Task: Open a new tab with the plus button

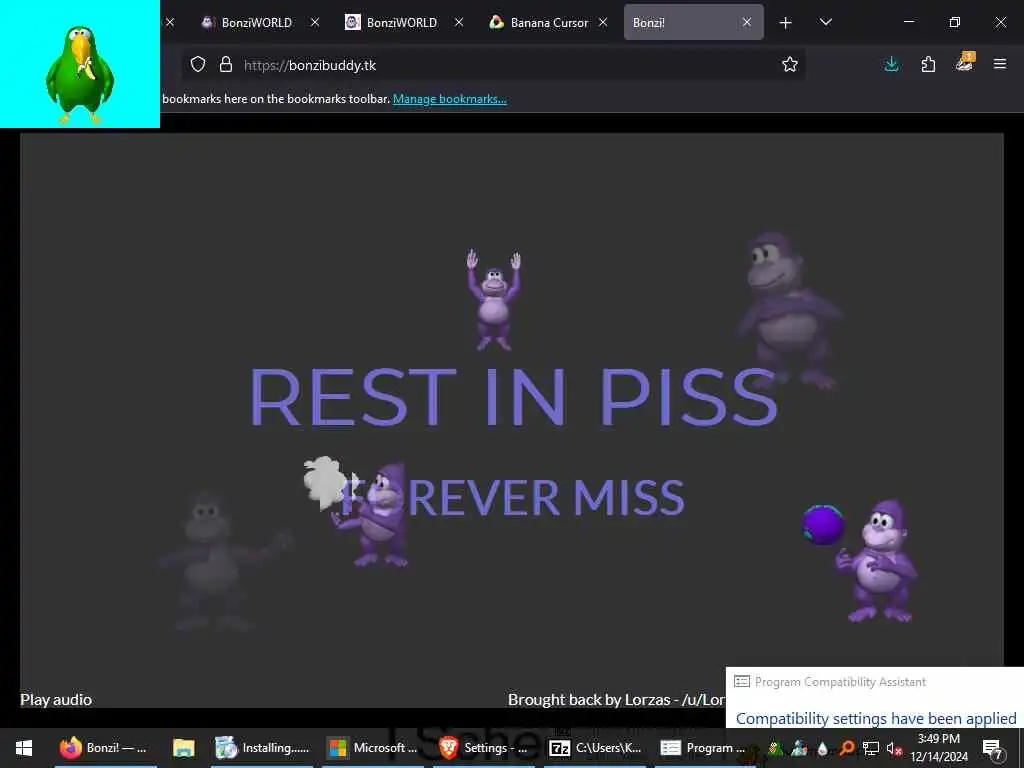Action: [786, 23]
